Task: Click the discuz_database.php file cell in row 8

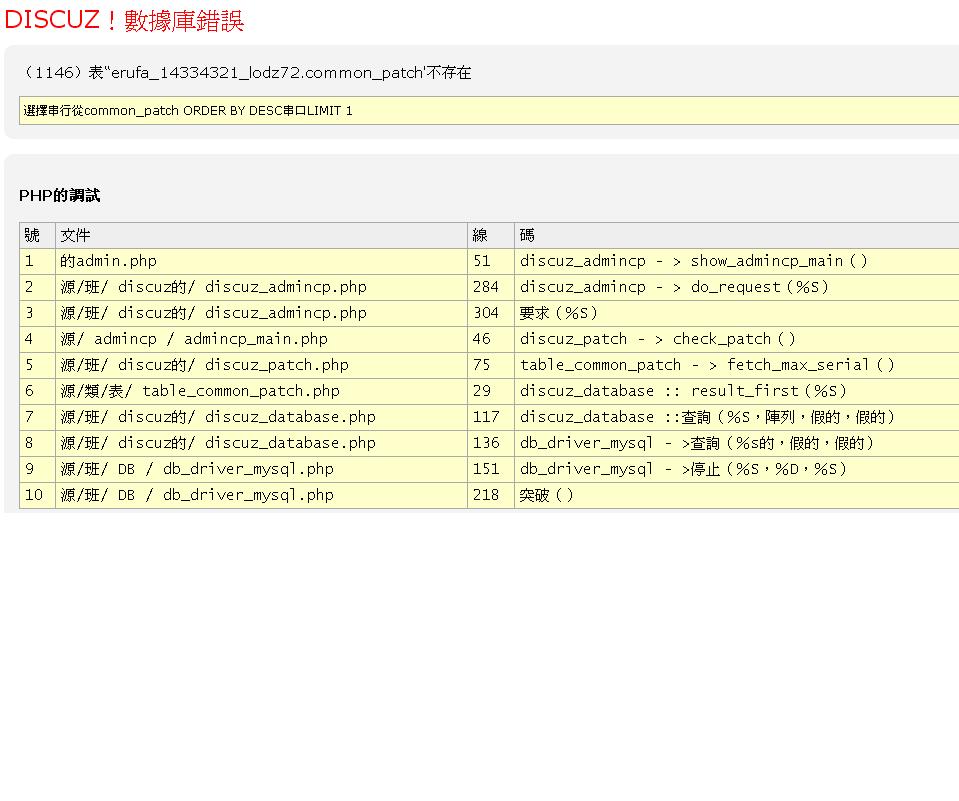Action: point(261,443)
